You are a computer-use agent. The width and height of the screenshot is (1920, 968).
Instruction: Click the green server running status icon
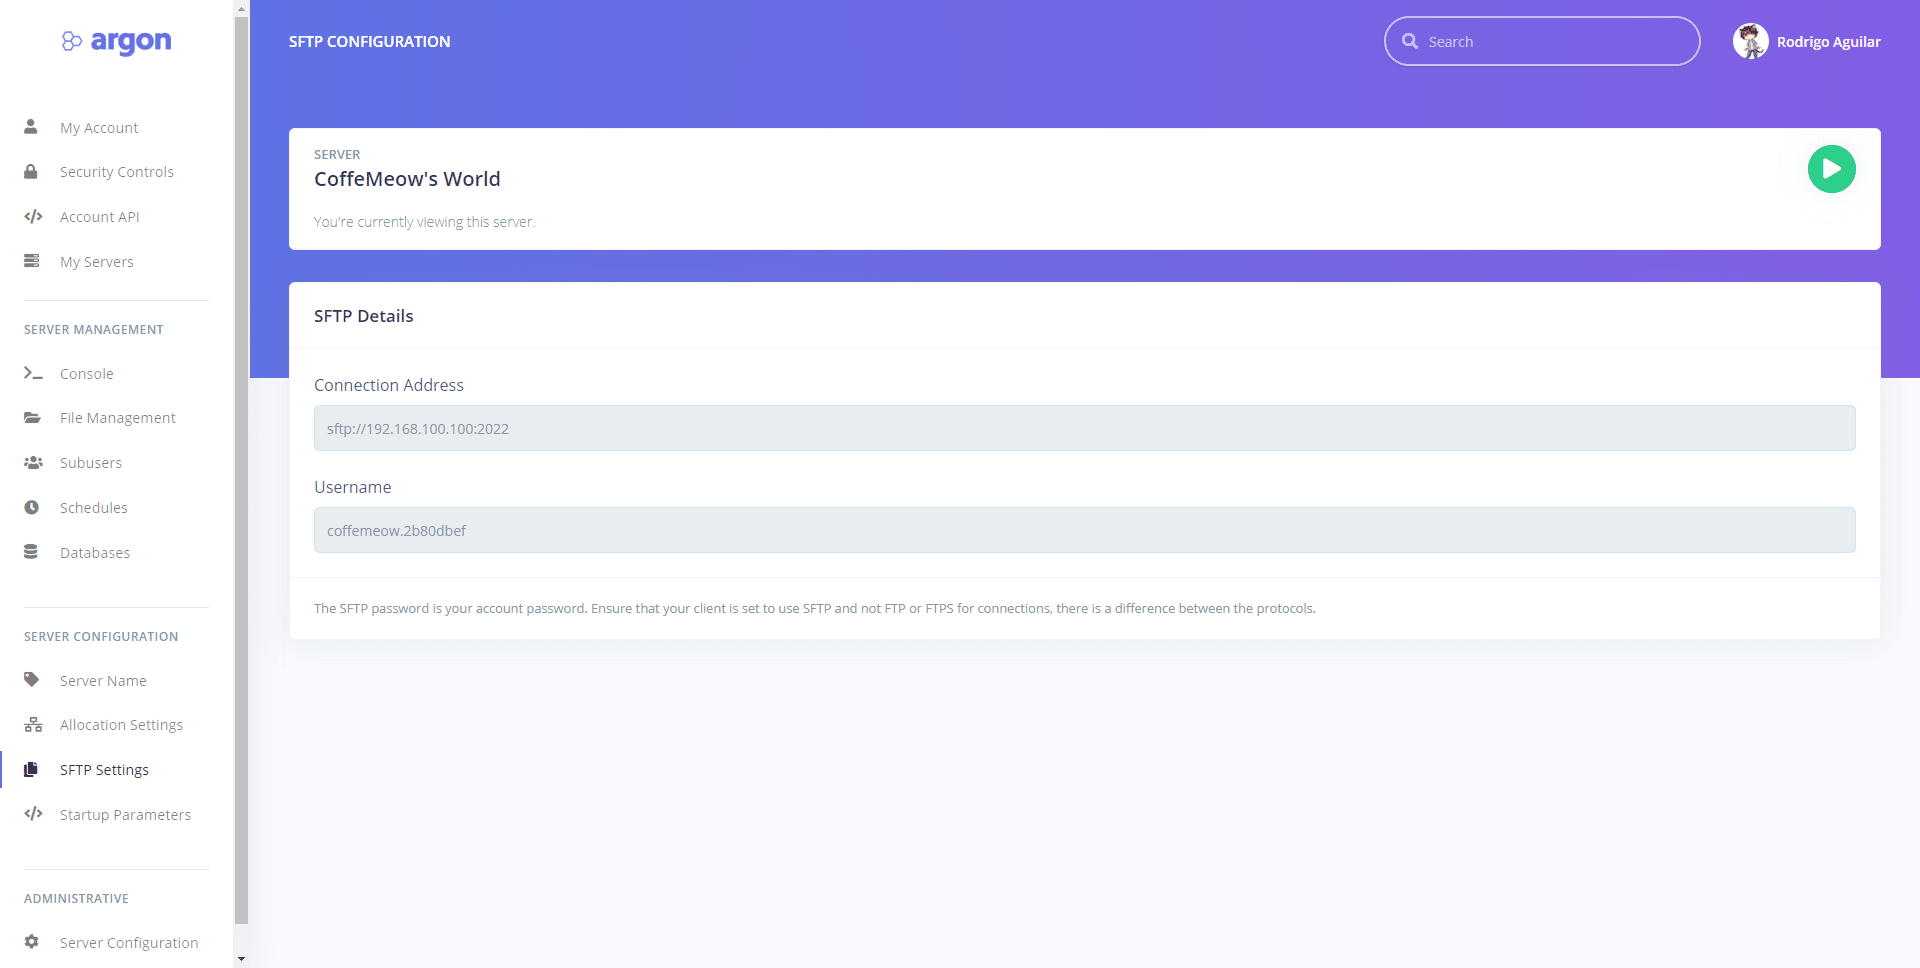click(x=1831, y=169)
